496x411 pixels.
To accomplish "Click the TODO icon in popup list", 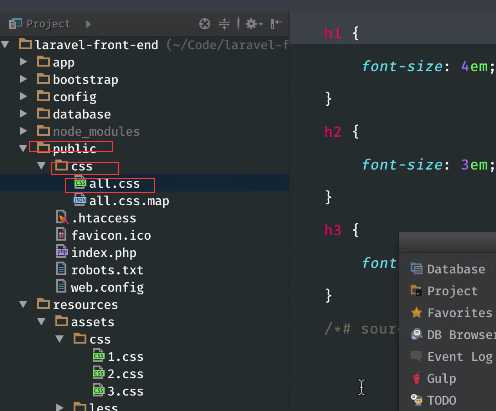I will tap(416, 399).
